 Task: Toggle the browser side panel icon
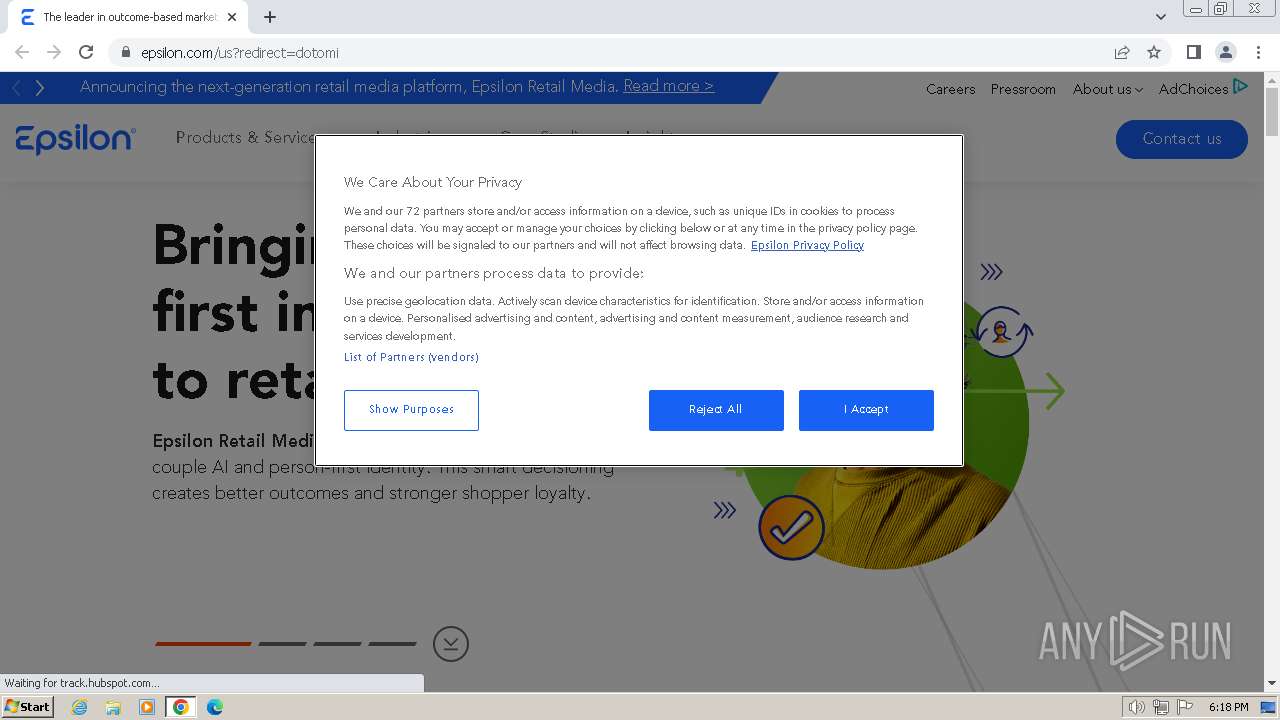point(1193,52)
